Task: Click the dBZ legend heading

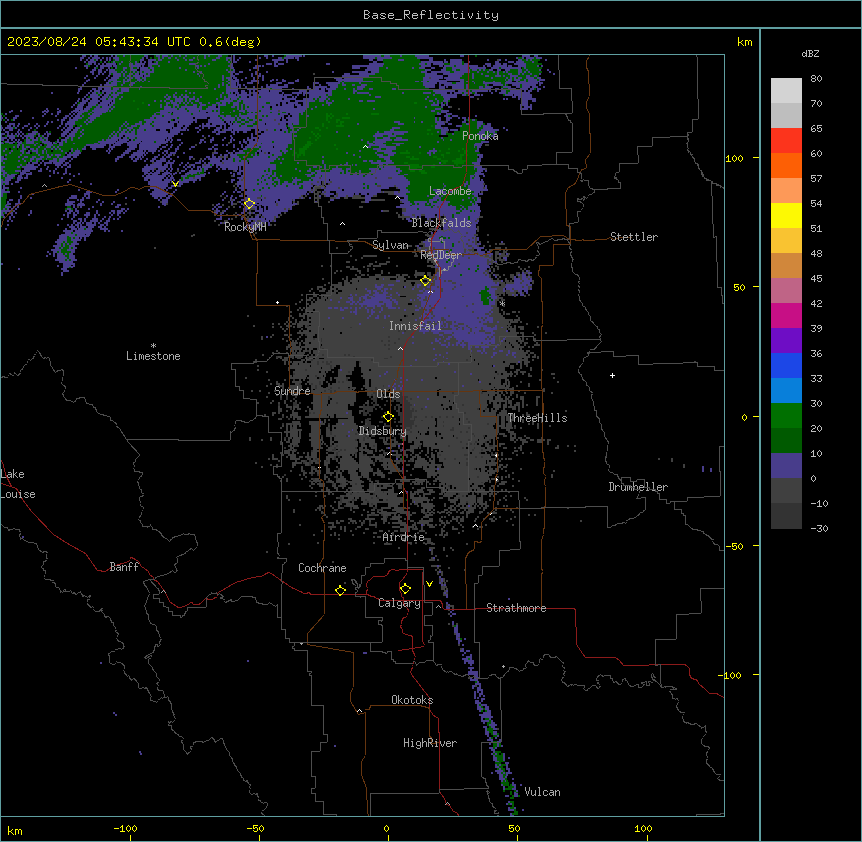Action: (x=810, y=53)
